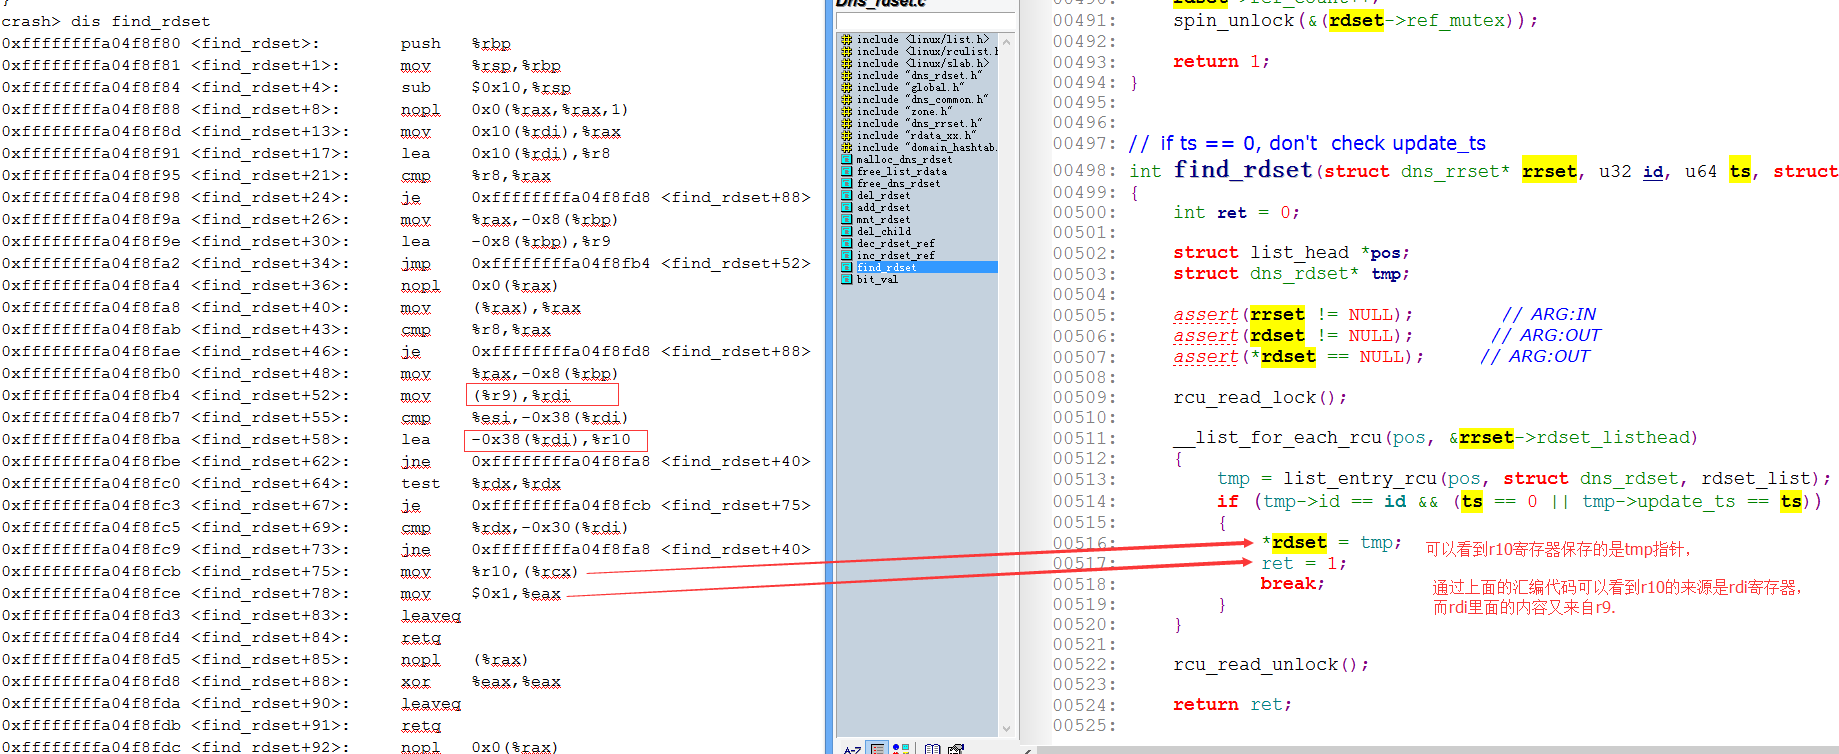This screenshot has height=754, width=1839.
Task: Click the 'return ret;' statement on line 00524
Action: 1232,705
